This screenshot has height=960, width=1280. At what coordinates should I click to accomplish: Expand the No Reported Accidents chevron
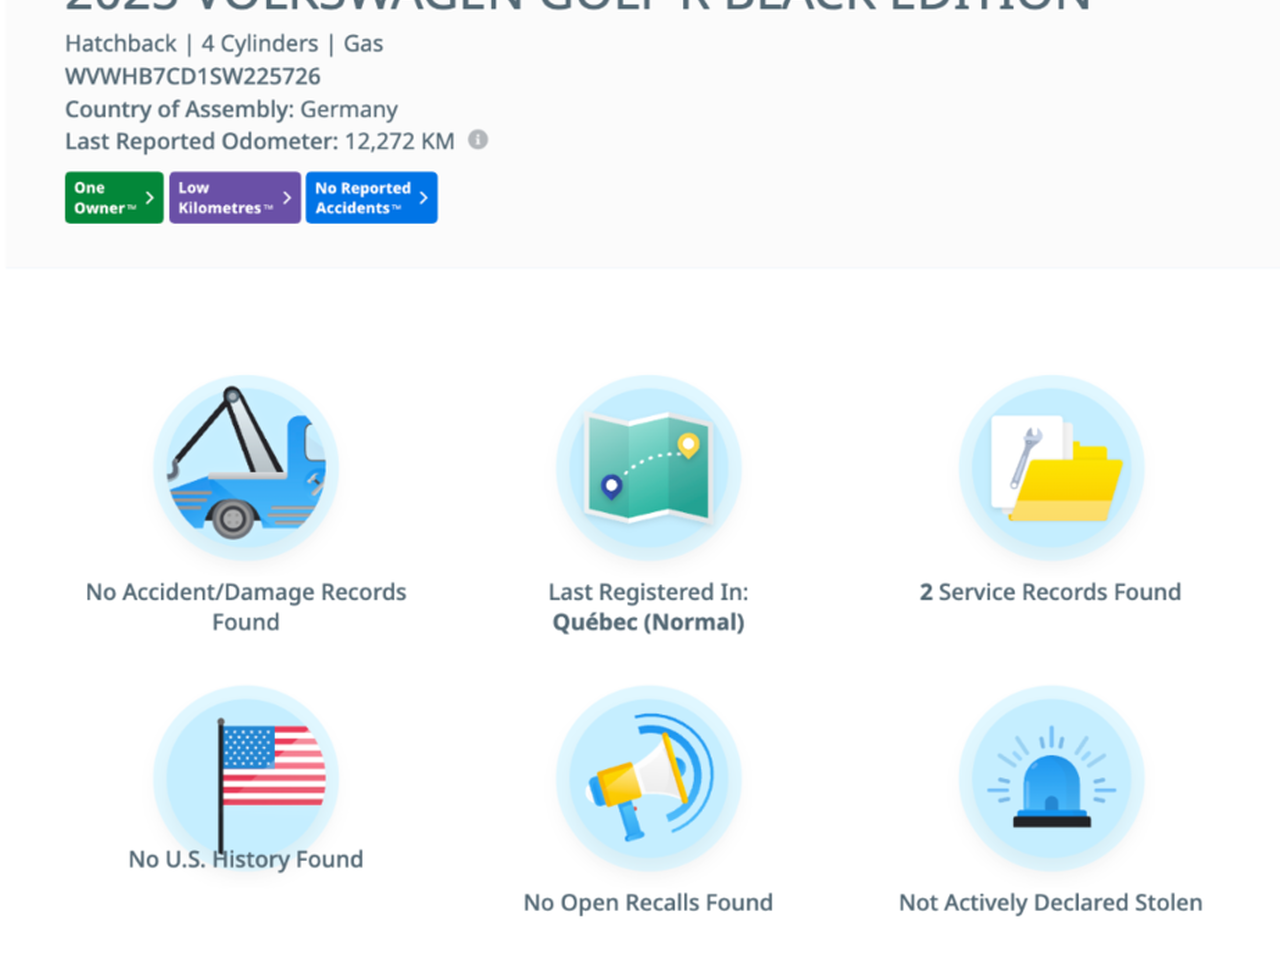pos(424,198)
